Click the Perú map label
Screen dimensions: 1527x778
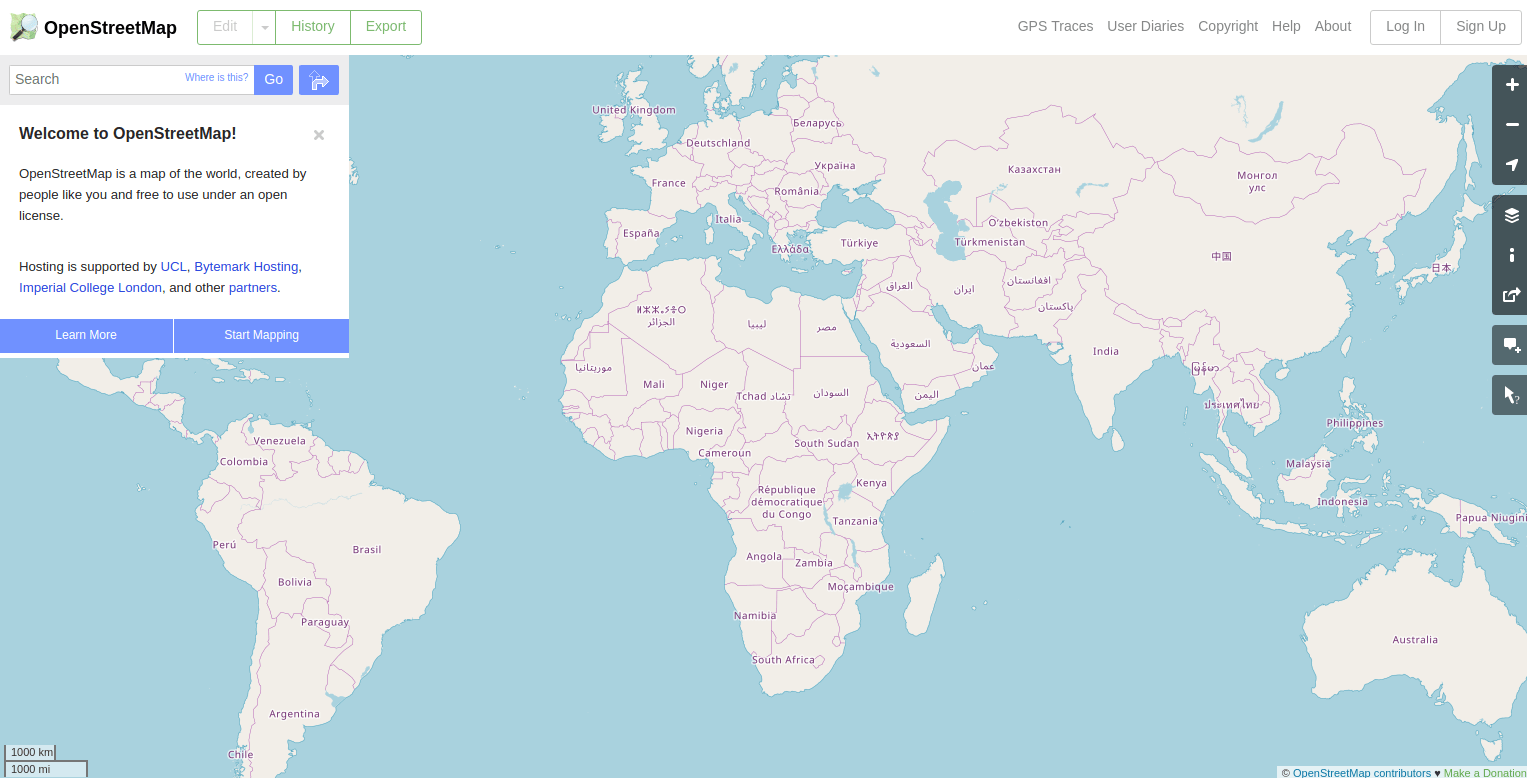[x=224, y=545]
